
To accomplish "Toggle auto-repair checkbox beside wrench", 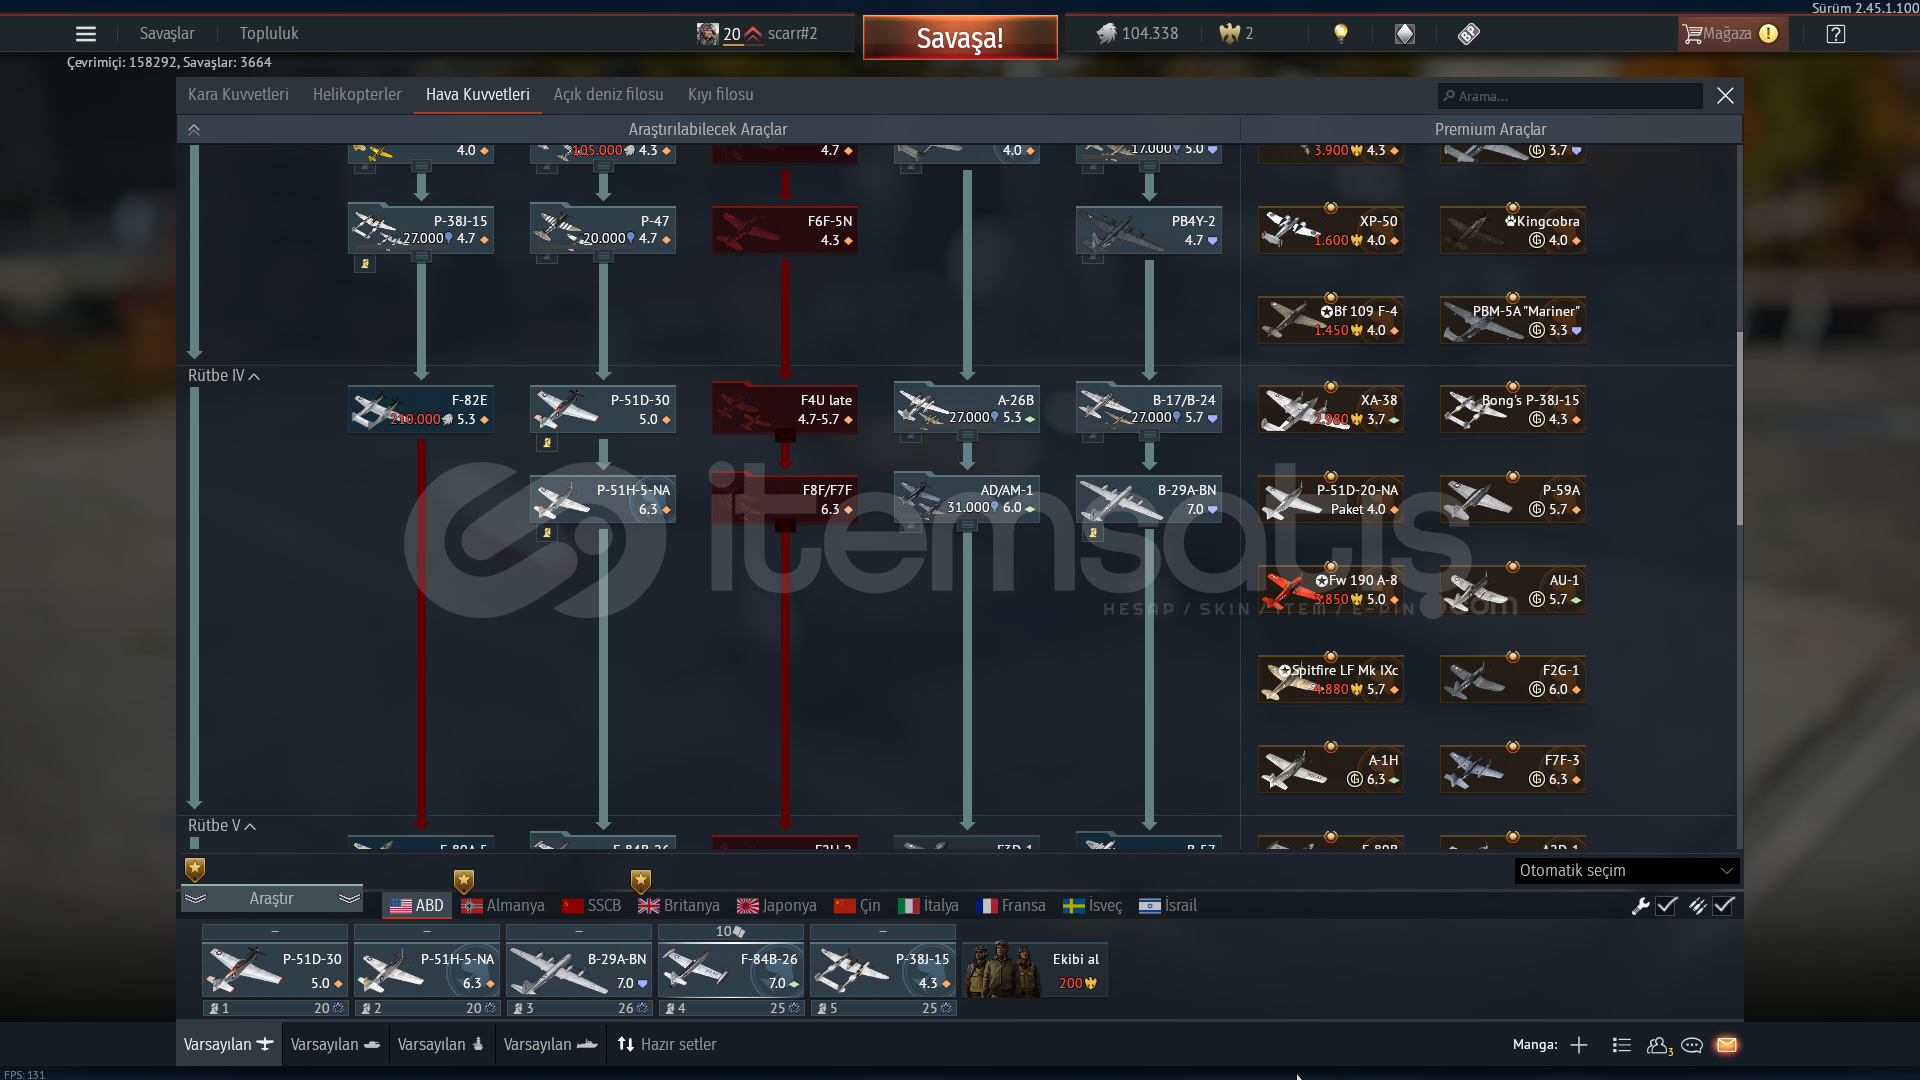I will click(1666, 906).
